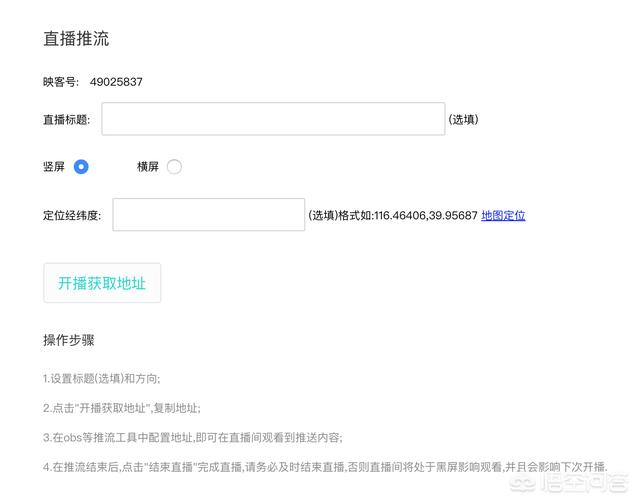This screenshot has width=640, height=504.
Task: Click step 3 text mentioning obs
Action: [193, 437]
